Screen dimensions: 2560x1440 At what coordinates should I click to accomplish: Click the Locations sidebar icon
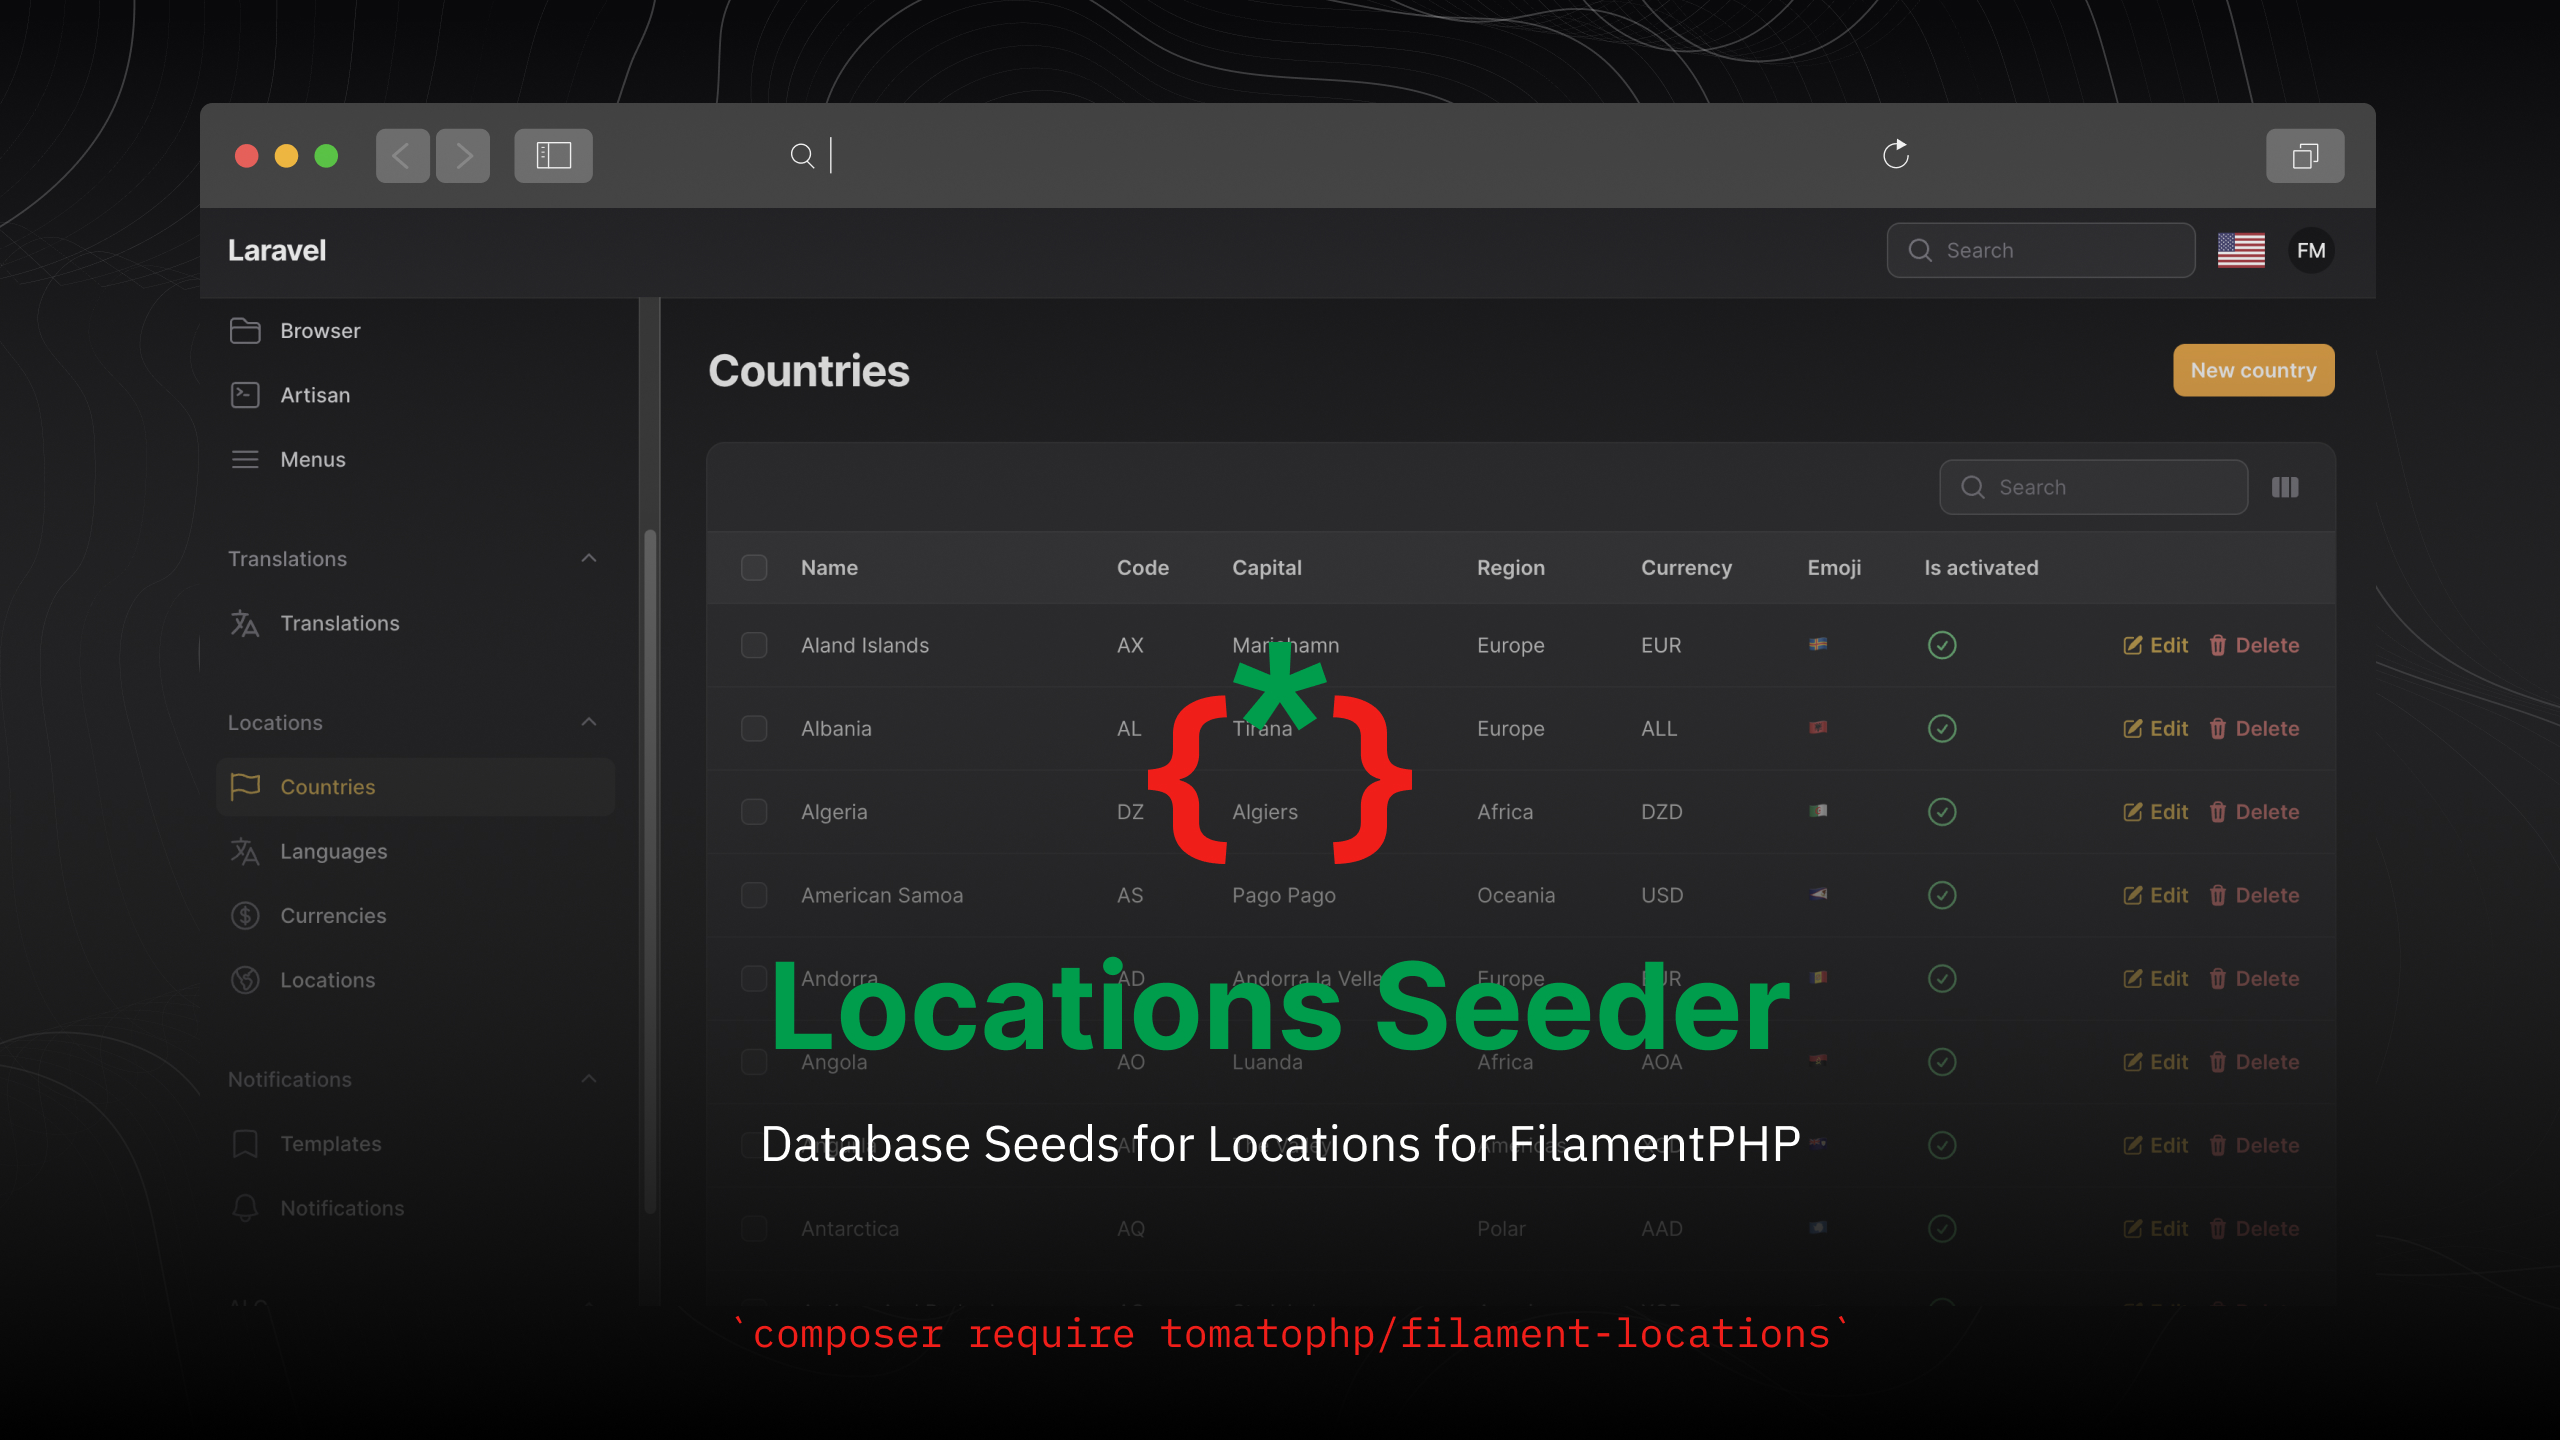click(x=244, y=979)
